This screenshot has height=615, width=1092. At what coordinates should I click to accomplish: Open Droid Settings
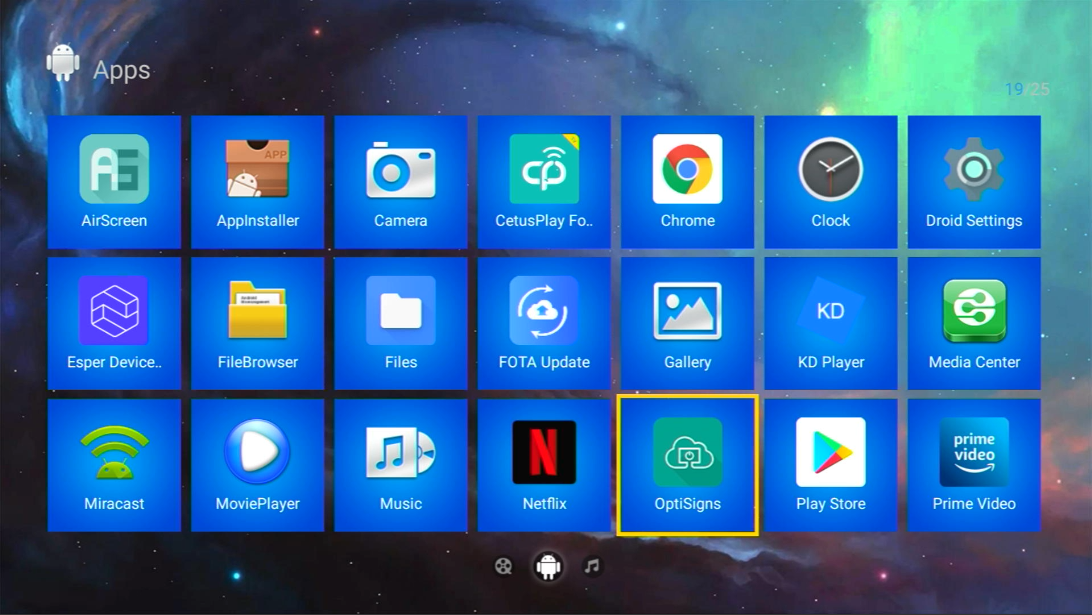click(974, 182)
